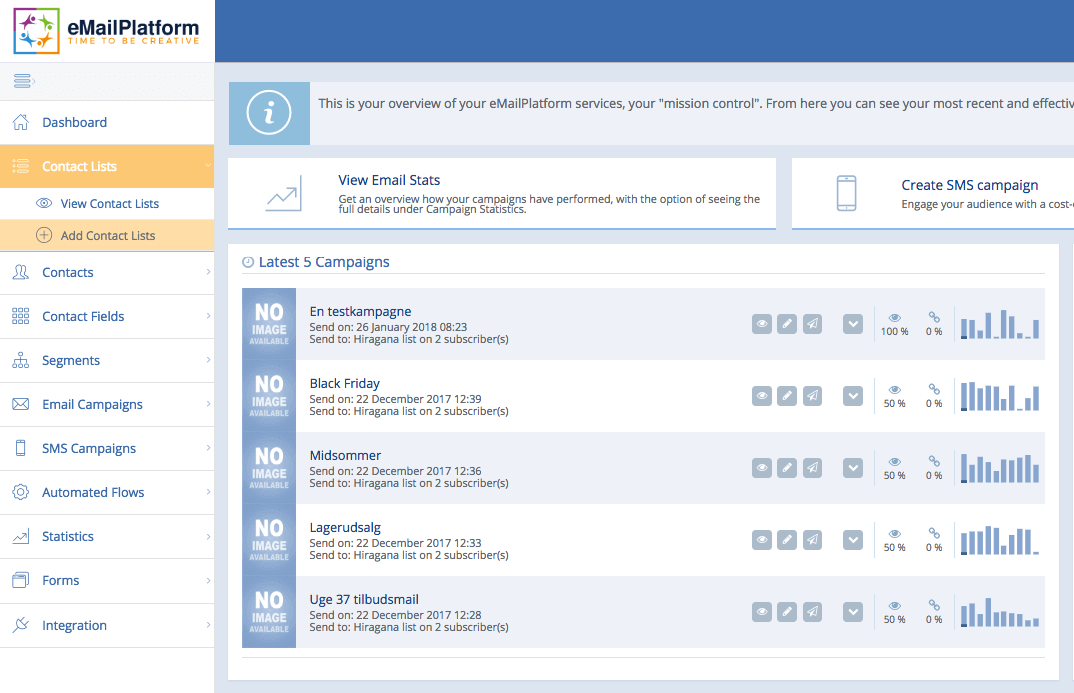Send the Midsommer campaign plane icon
The height and width of the screenshot is (693, 1074).
pos(812,468)
